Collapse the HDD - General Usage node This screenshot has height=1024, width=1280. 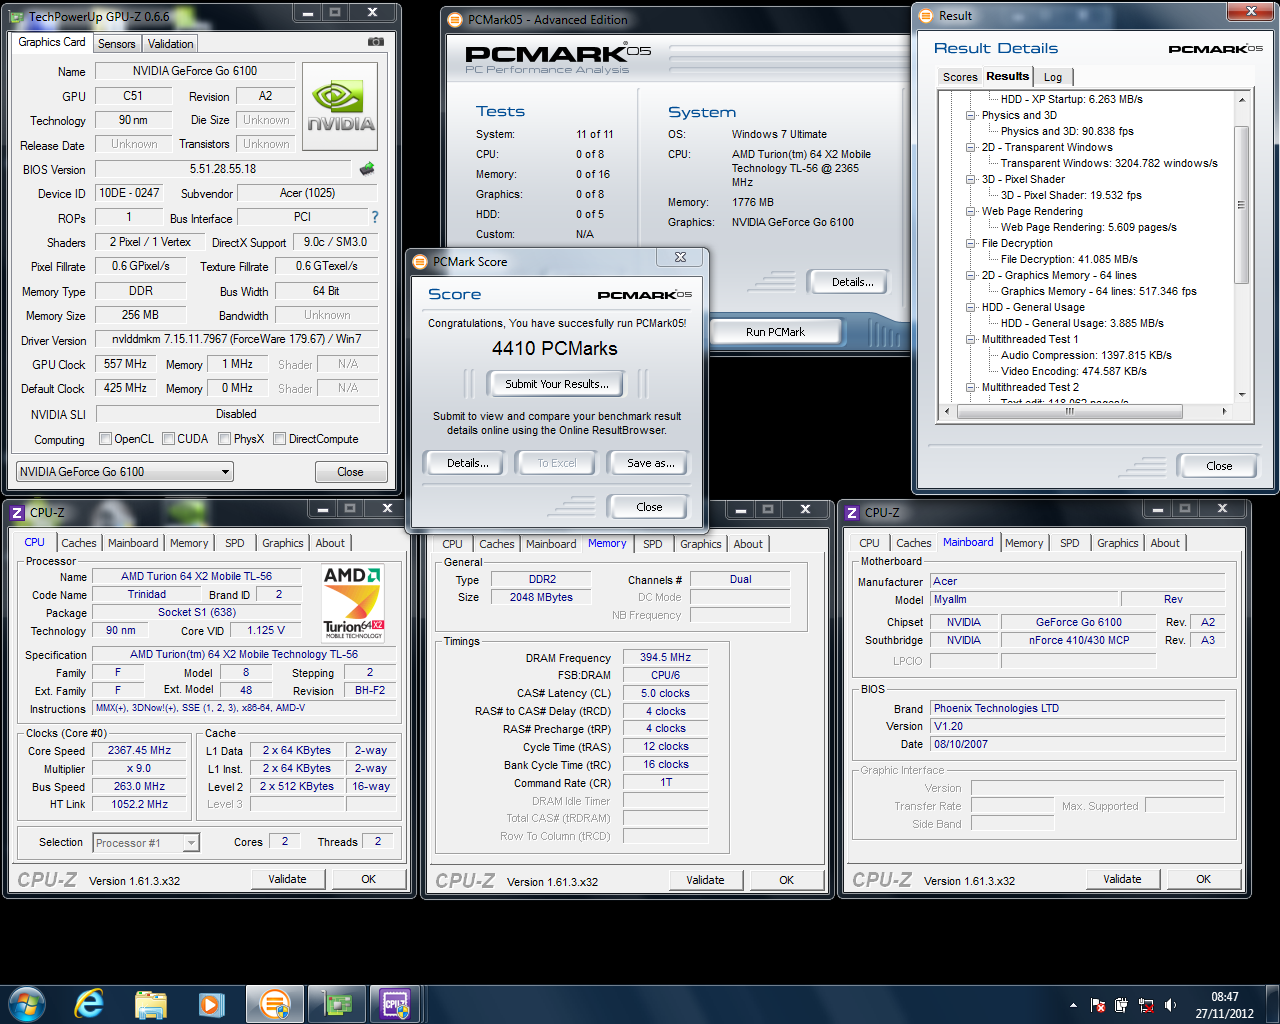(x=971, y=307)
